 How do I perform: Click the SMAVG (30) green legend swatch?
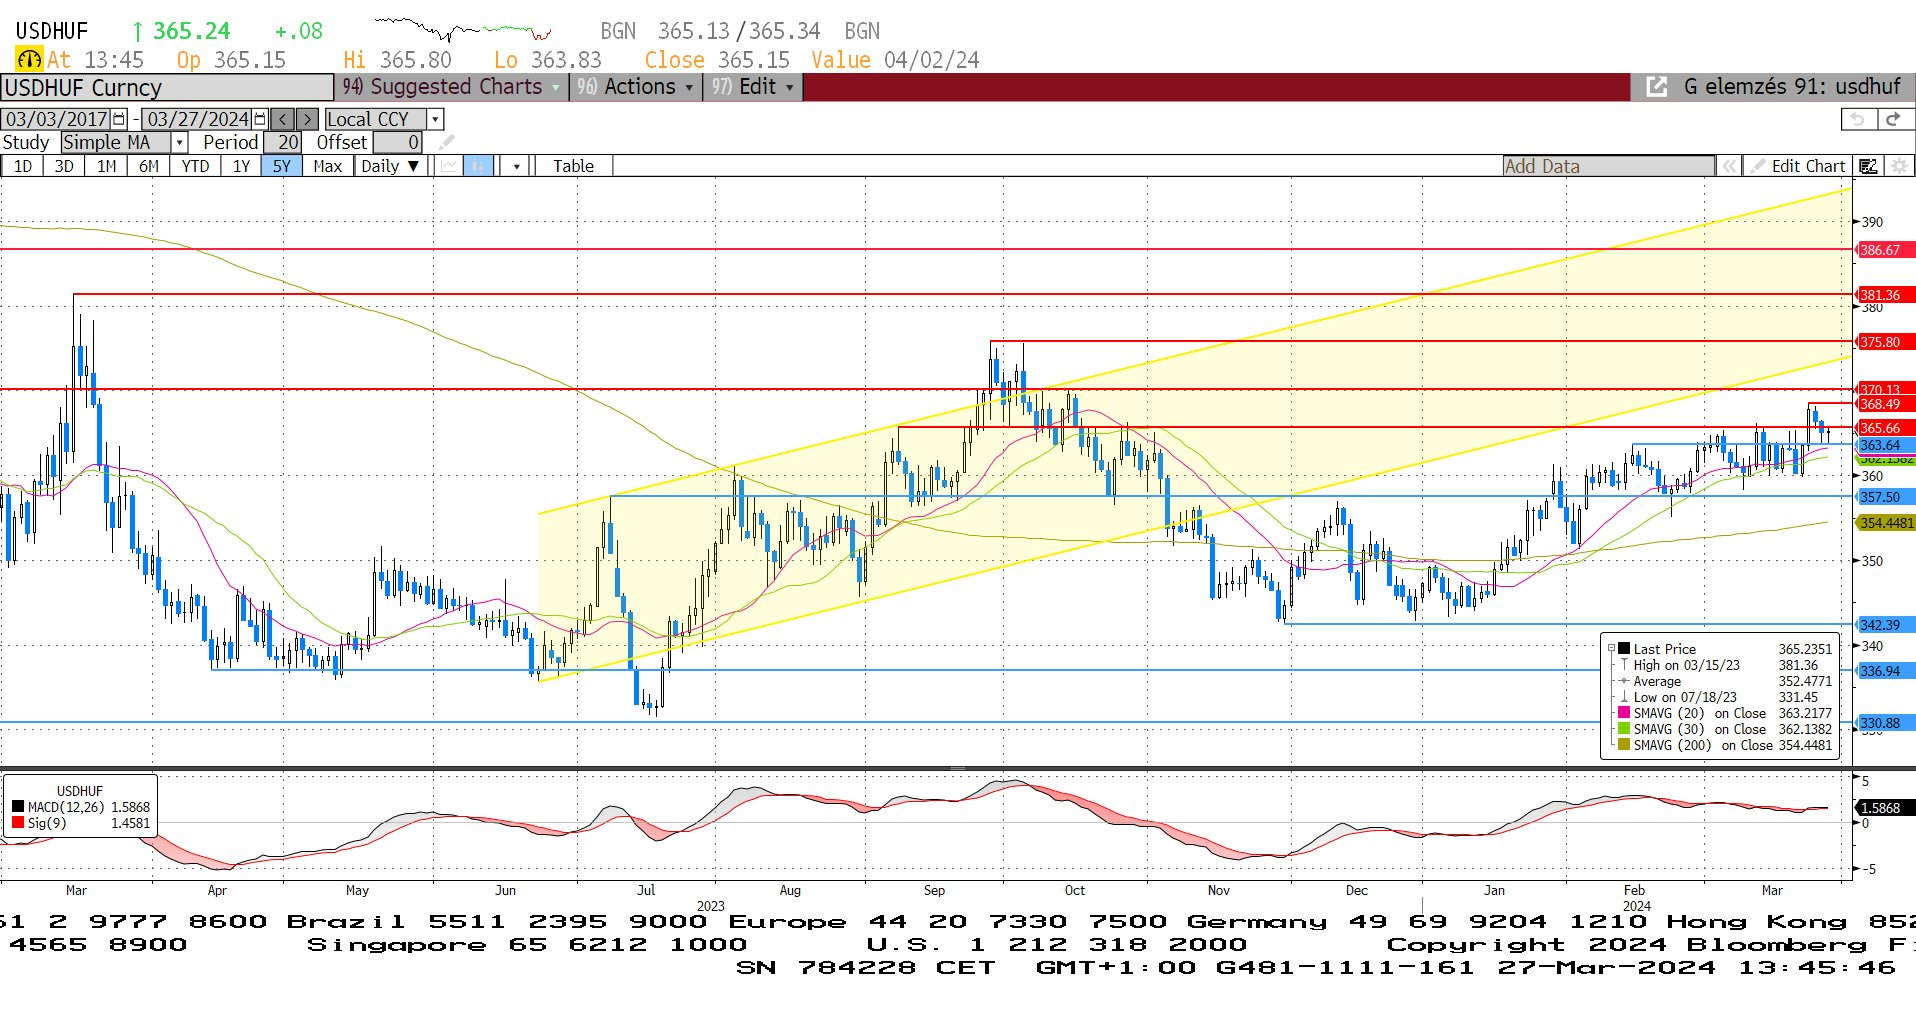[x=1624, y=729]
